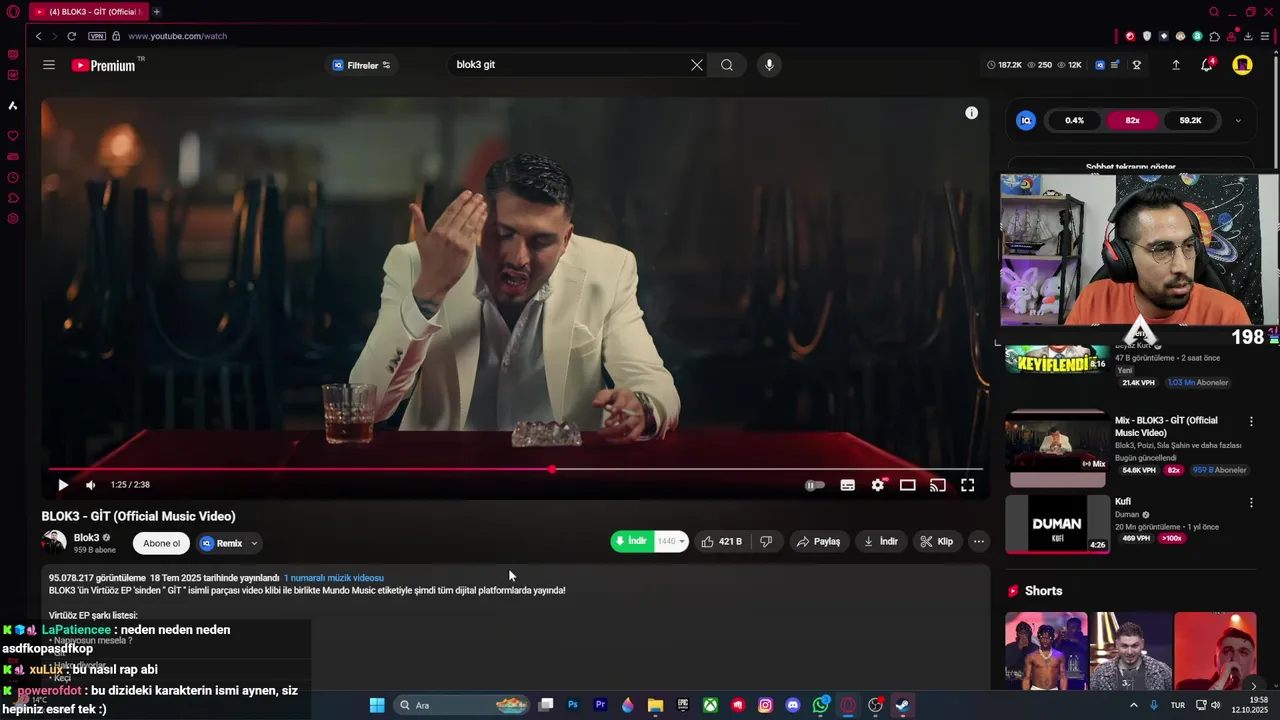This screenshot has width=1280, height=720.
Task: Mute the video volume speaker
Action: coord(90,485)
